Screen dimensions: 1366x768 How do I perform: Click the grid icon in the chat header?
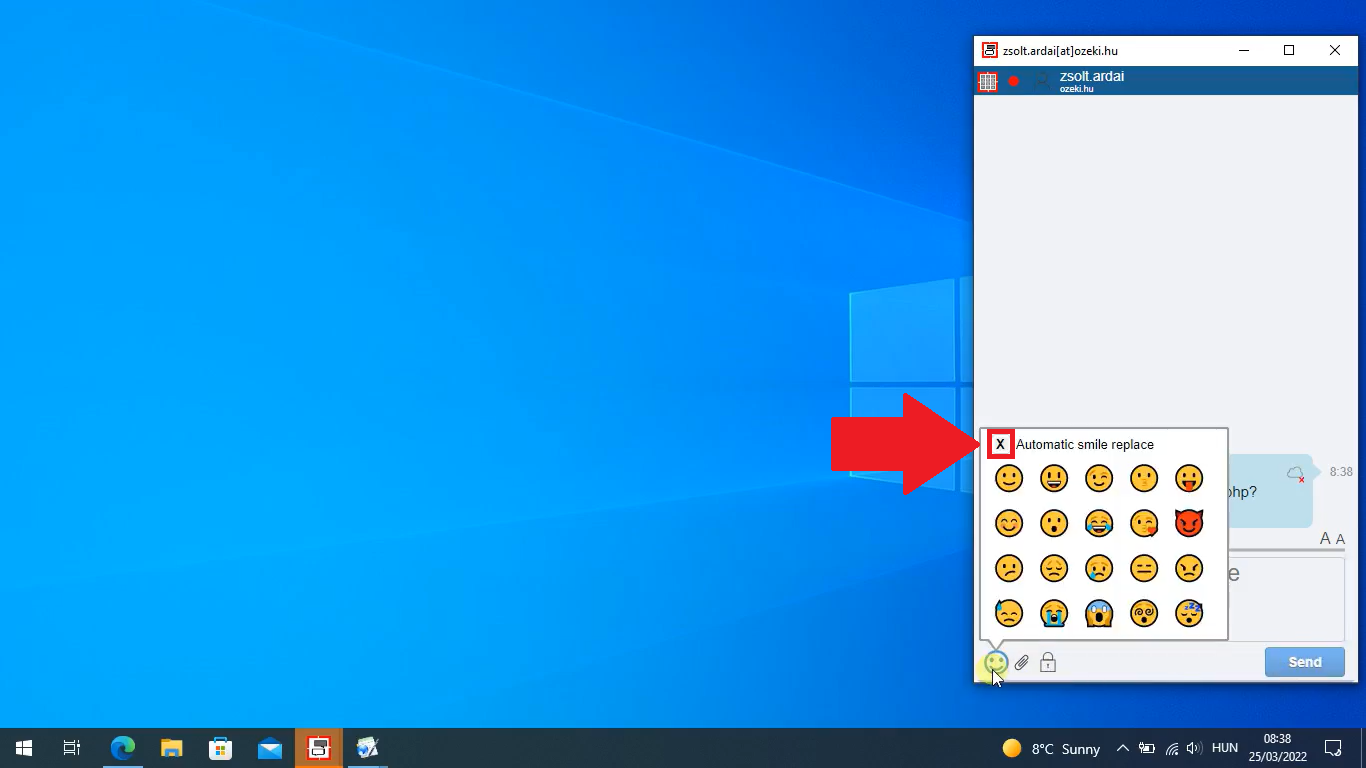point(988,81)
